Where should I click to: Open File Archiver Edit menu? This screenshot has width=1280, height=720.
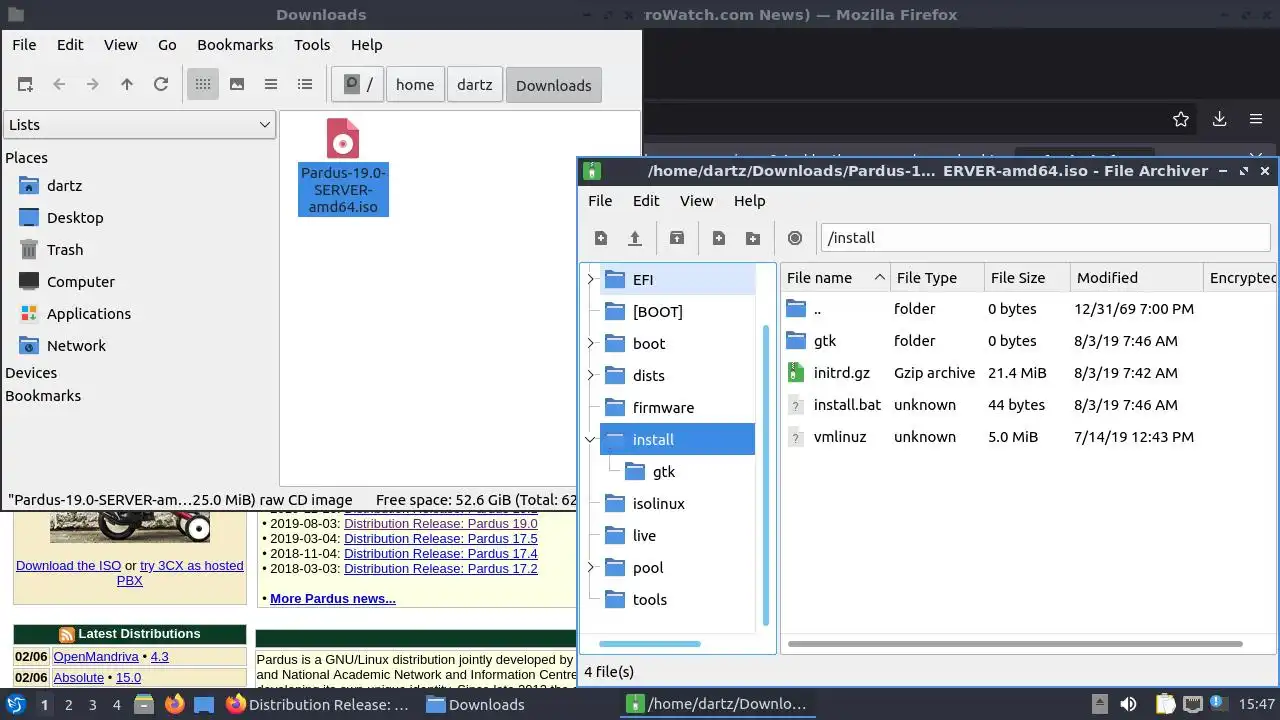[646, 201]
